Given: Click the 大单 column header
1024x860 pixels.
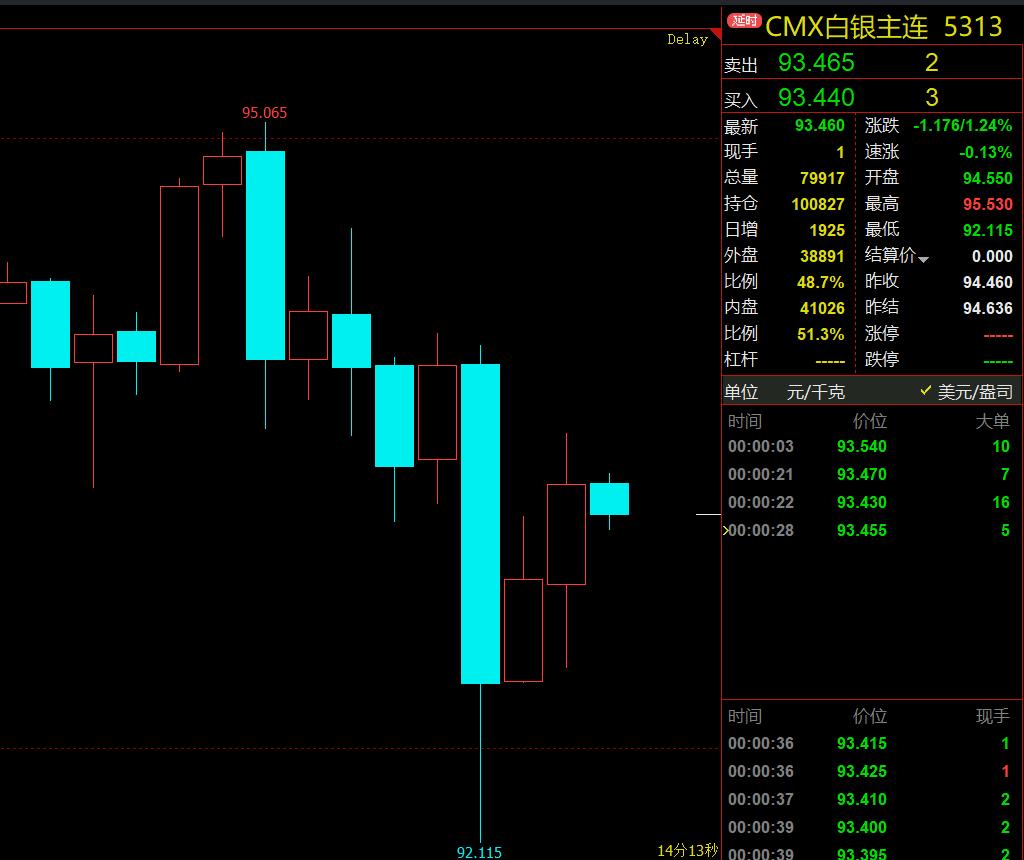Looking at the screenshot, I should [x=992, y=421].
